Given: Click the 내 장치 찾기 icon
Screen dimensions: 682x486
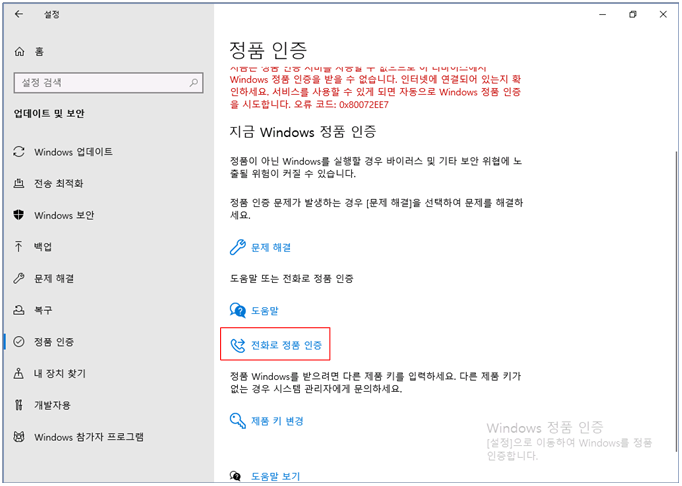Looking at the screenshot, I should pyautogui.click(x=19, y=373).
